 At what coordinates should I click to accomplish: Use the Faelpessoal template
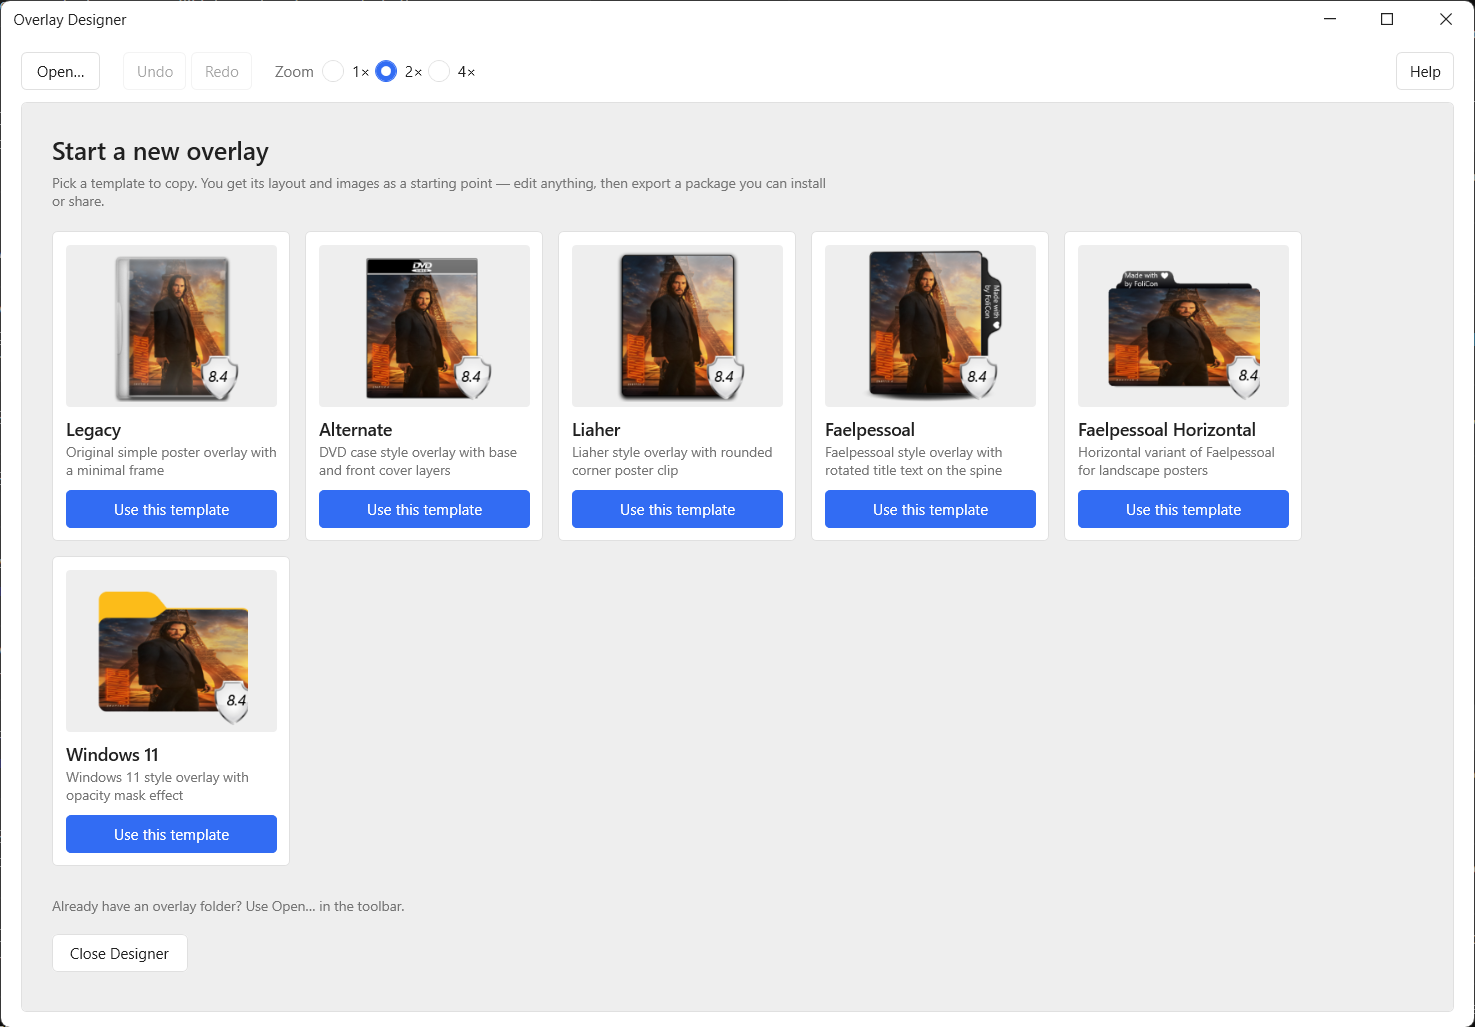930,509
